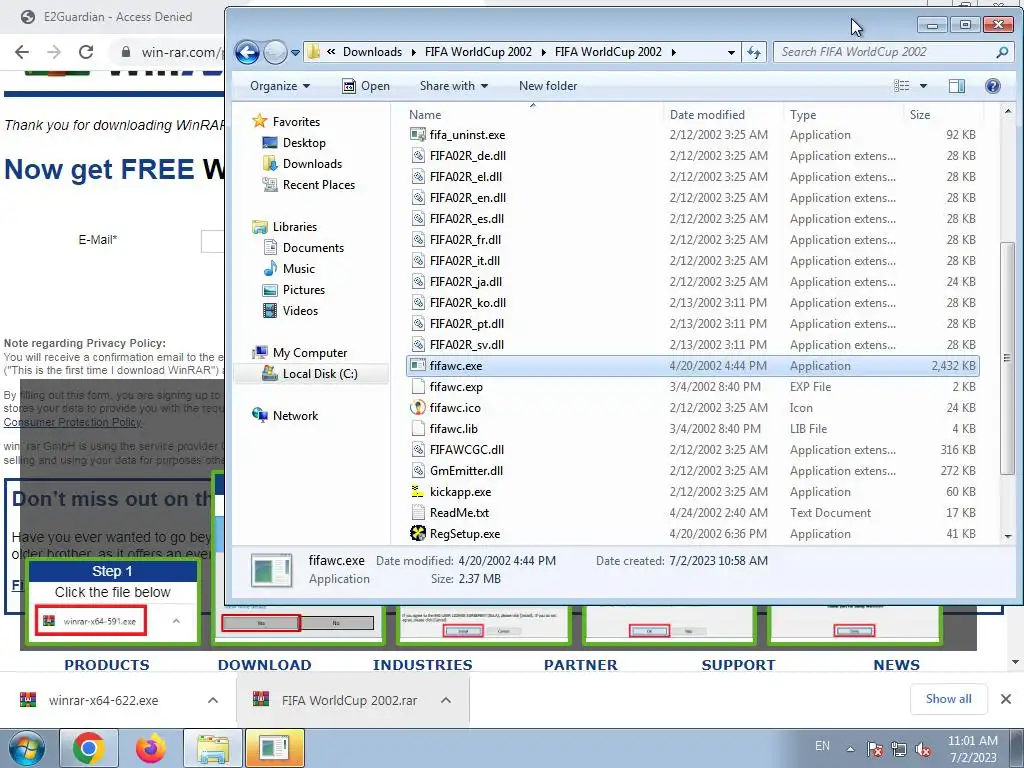Click the Explorer back arrow button
The width and height of the screenshot is (1024, 768).
tap(248, 52)
